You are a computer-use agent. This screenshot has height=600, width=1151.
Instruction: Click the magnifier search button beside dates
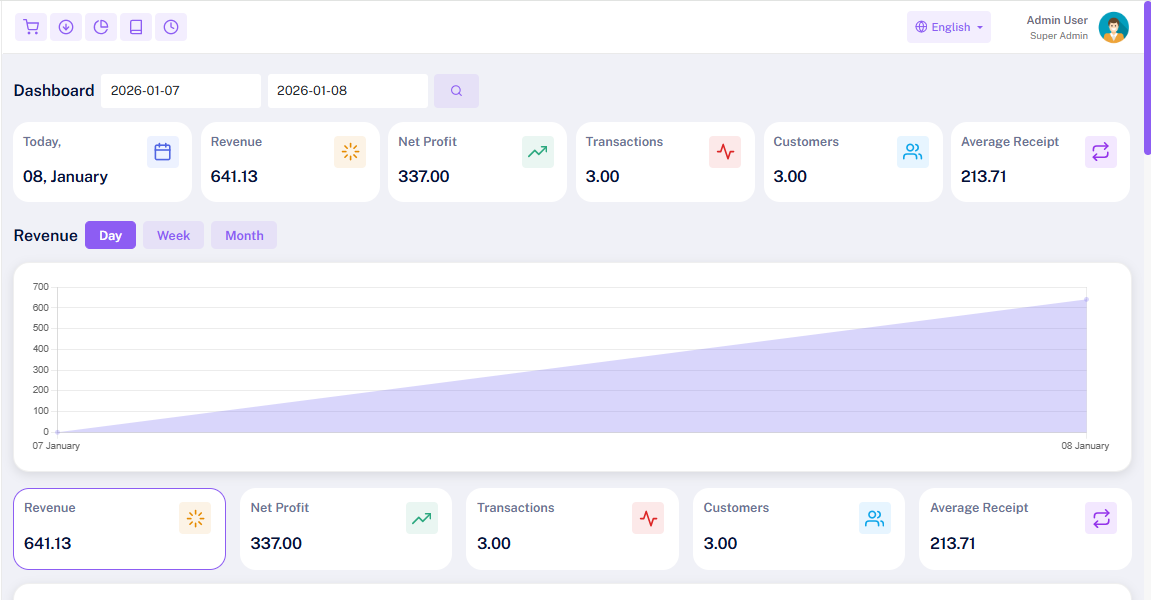click(456, 91)
